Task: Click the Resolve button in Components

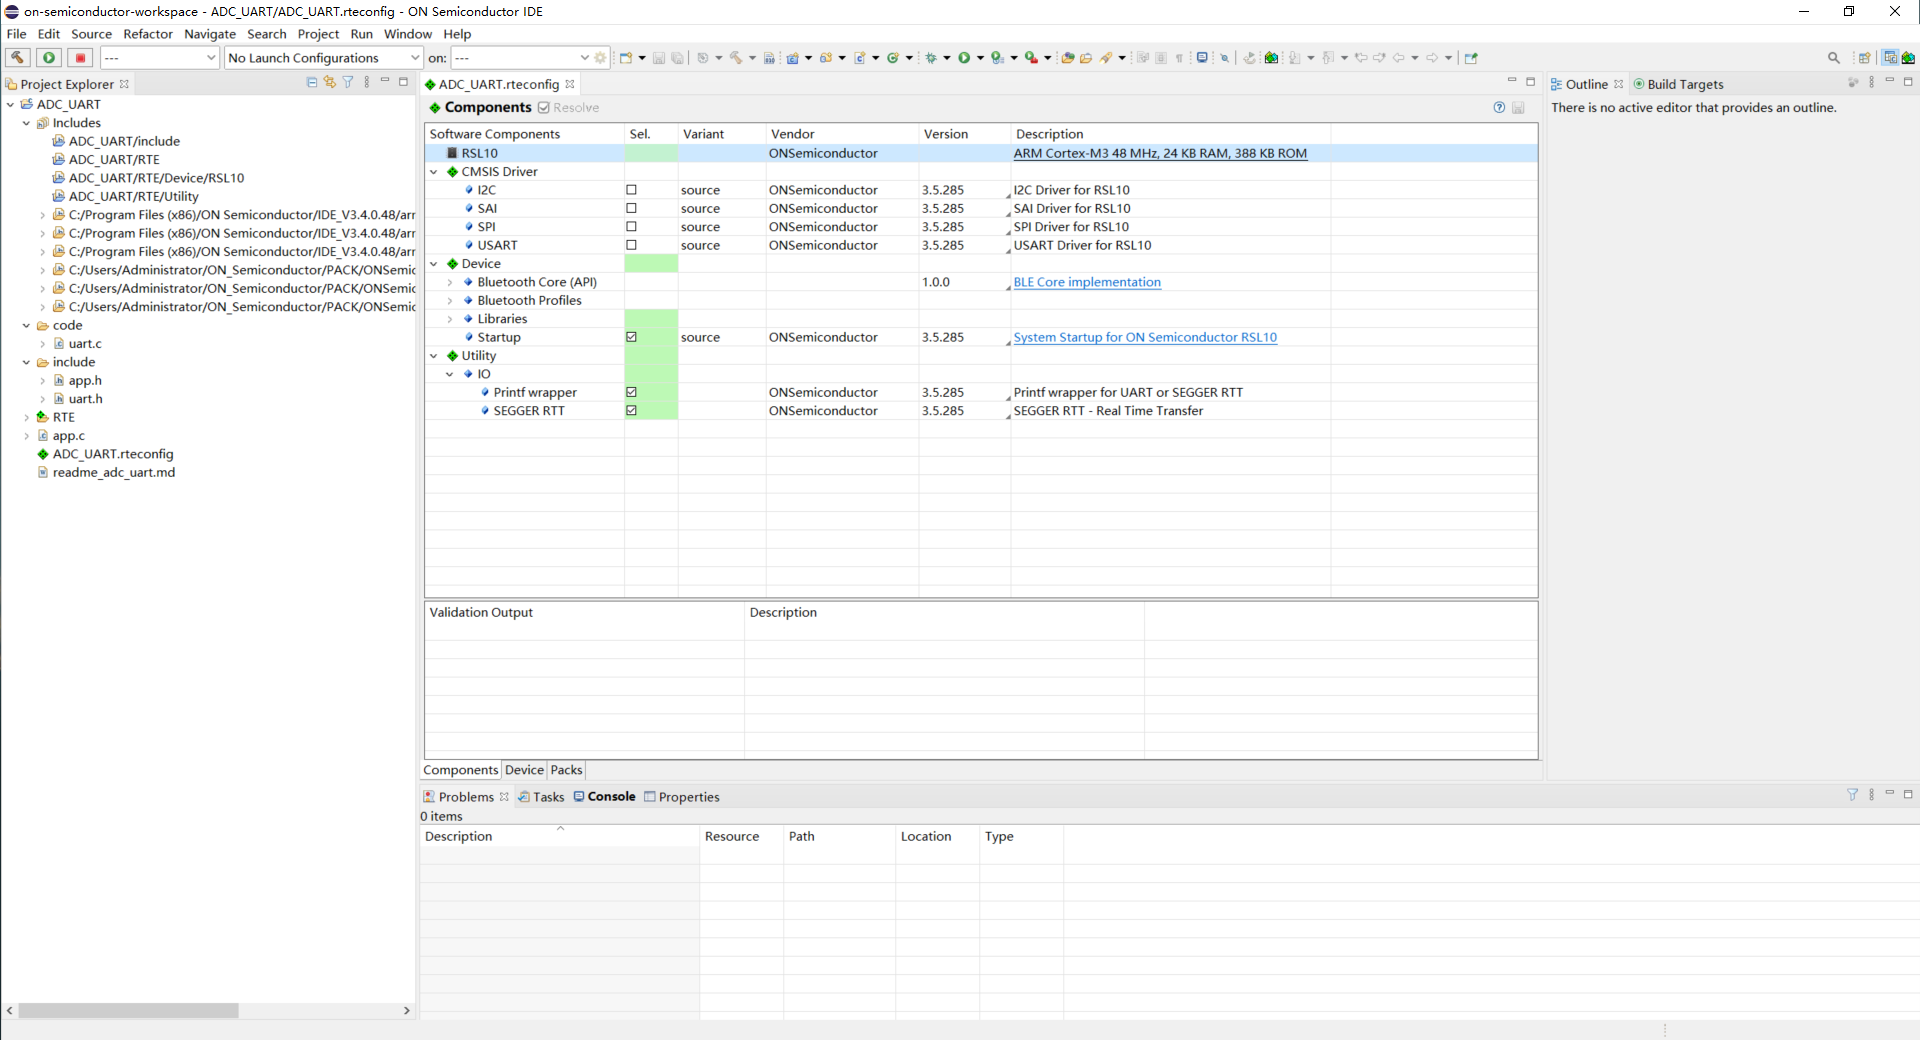Action: click(x=568, y=107)
